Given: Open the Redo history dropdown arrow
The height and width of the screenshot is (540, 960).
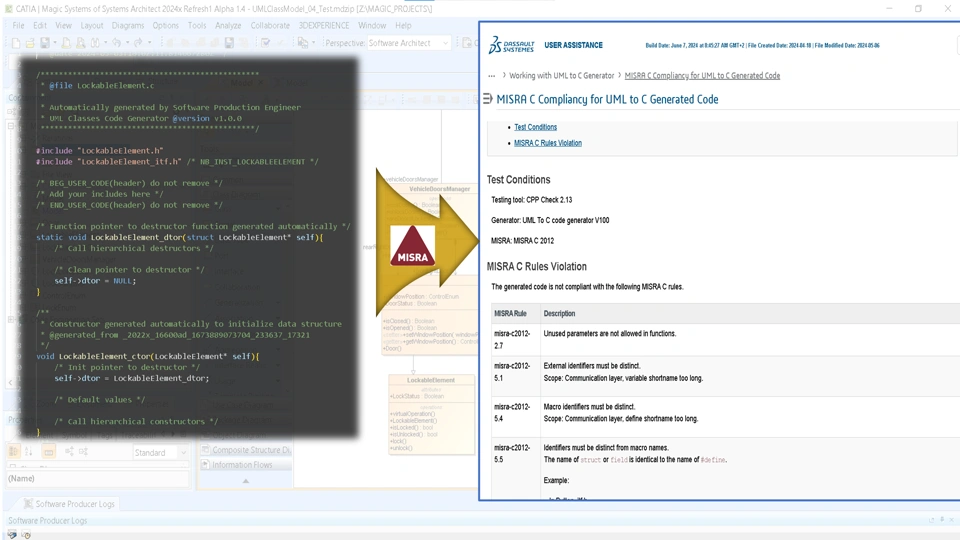Looking at the screenshot, I should 149,43.
